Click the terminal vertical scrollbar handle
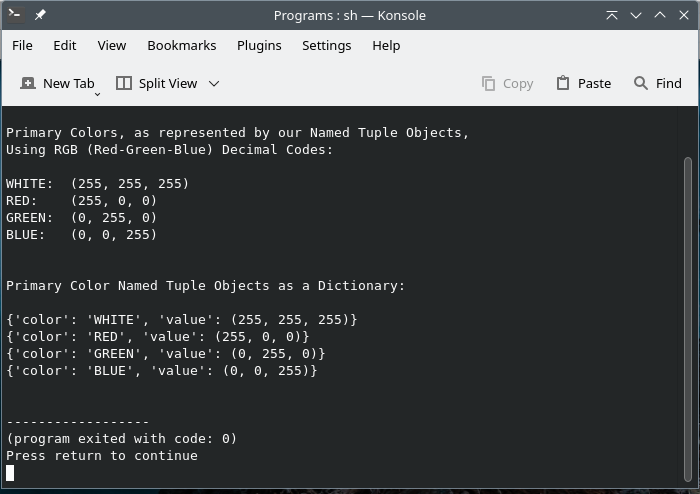Viewport: 700px width, 494px height. click(688, 320)
